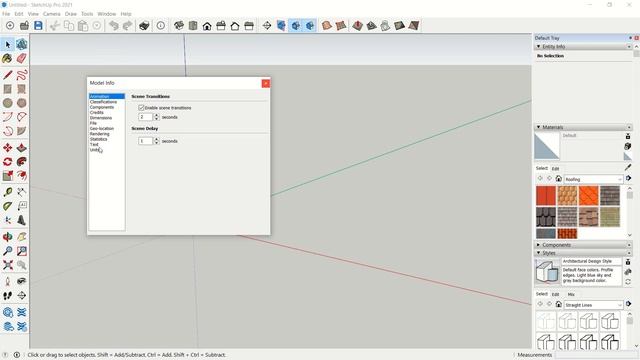This screenshot has width=640, height=360.
Task: Select the Follow Me tool
Action: (x=22, y=162)
